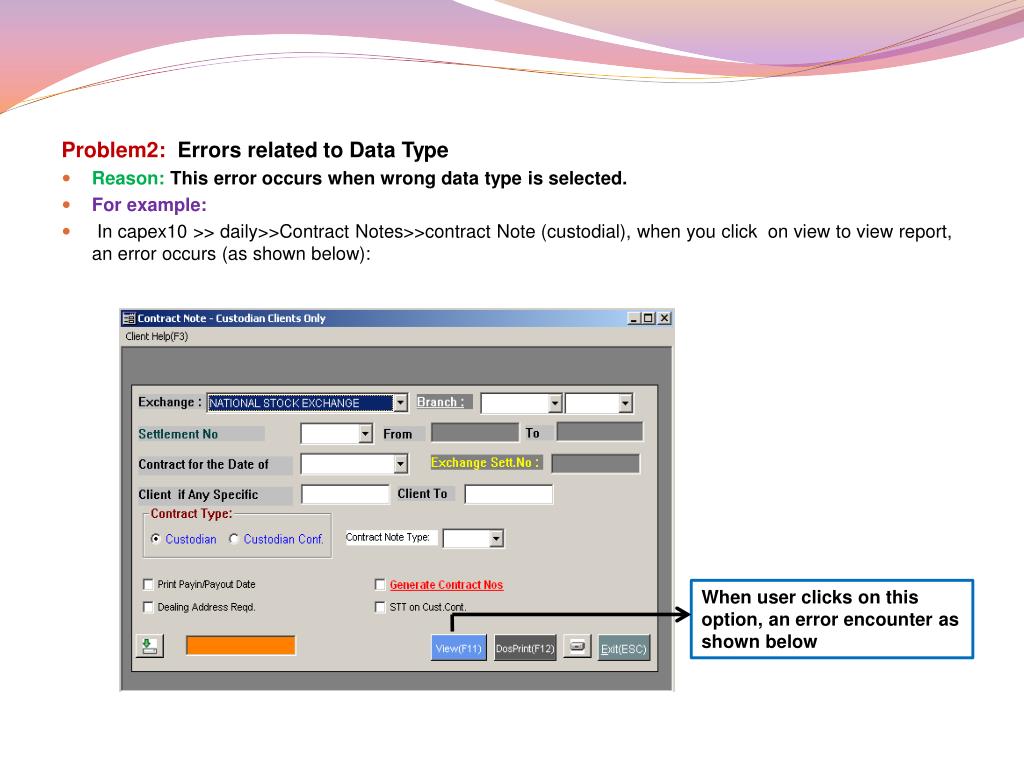1024x768 pixels.
Task: Click the printer icon button
Action: point(577,647)
